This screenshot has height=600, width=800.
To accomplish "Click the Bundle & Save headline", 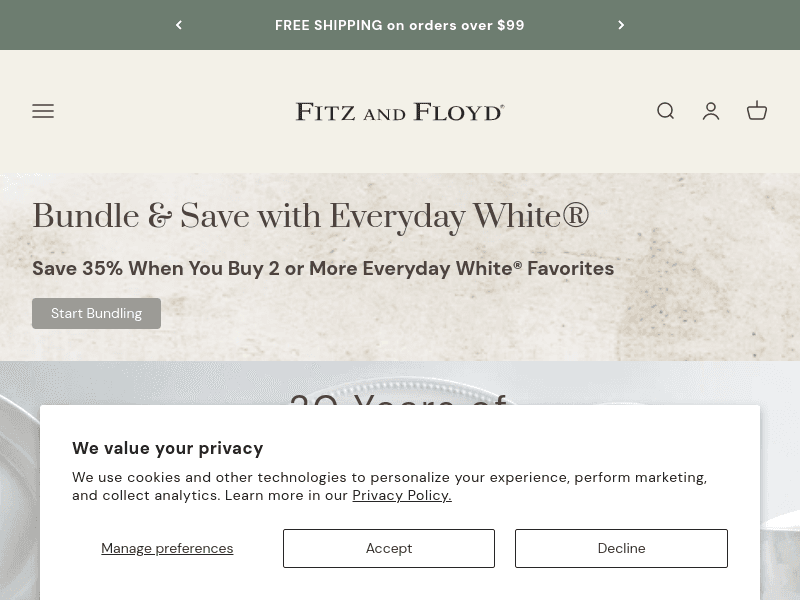I will pyautogui.click(x=311, y=216).
